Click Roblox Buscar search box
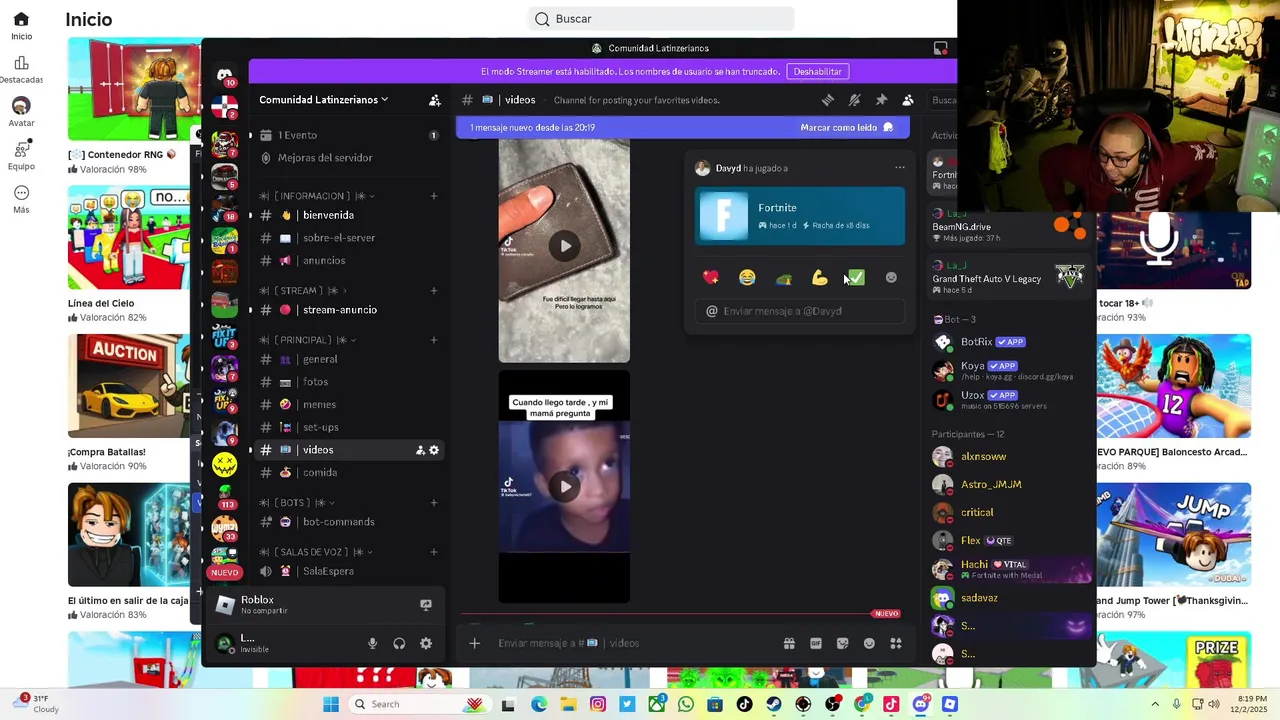The image size is (1280, 720). (x=662, y=19)
